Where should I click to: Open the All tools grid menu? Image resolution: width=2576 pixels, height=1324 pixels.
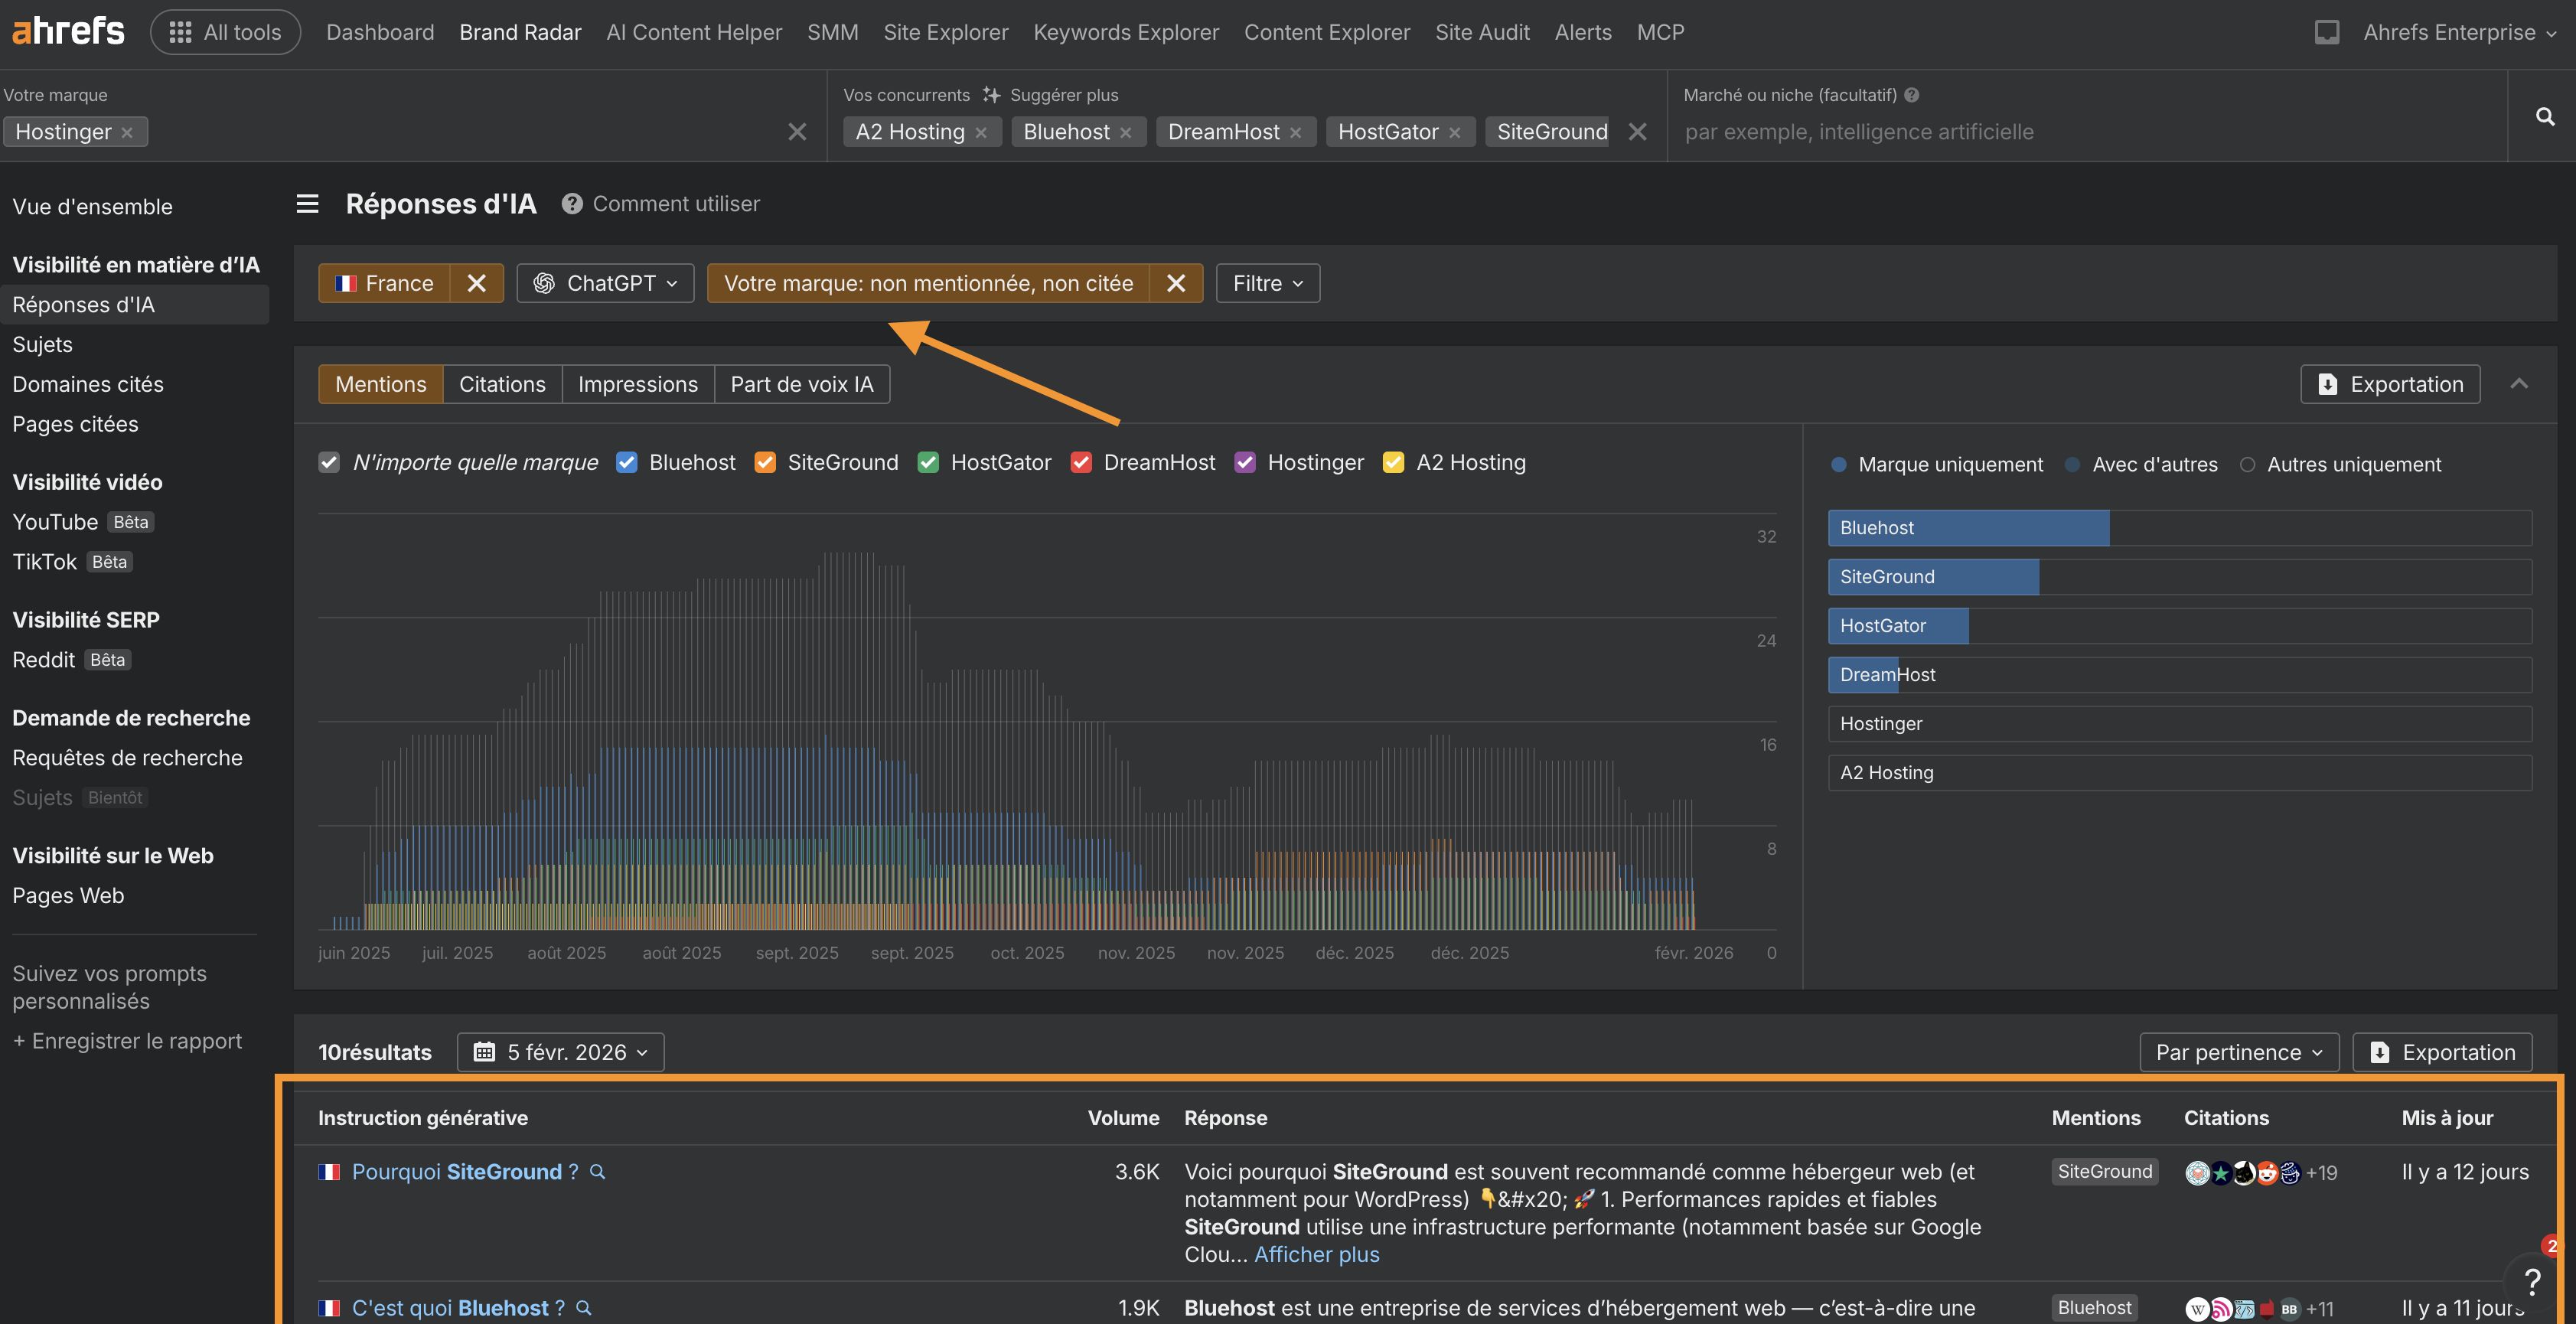click(225, 31)
